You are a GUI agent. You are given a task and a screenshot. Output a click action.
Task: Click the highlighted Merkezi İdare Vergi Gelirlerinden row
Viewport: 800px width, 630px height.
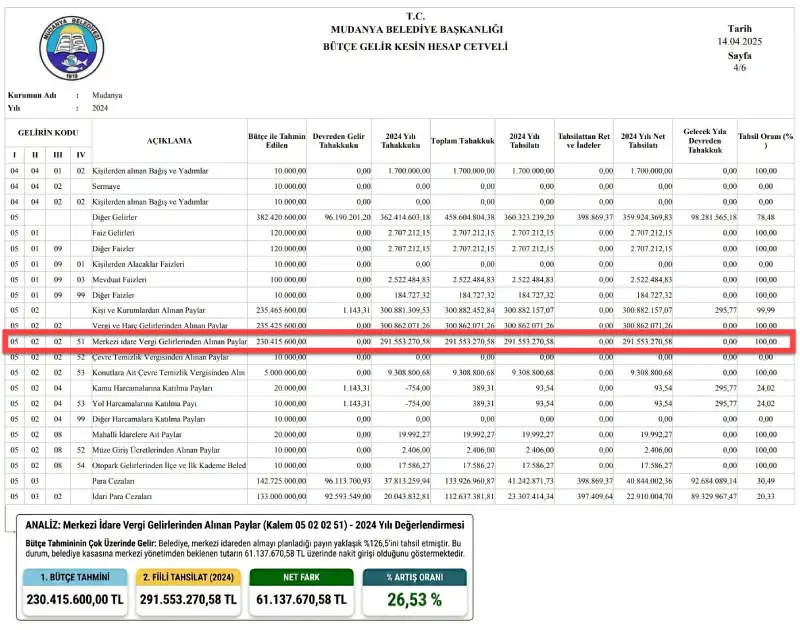[400, 341]
